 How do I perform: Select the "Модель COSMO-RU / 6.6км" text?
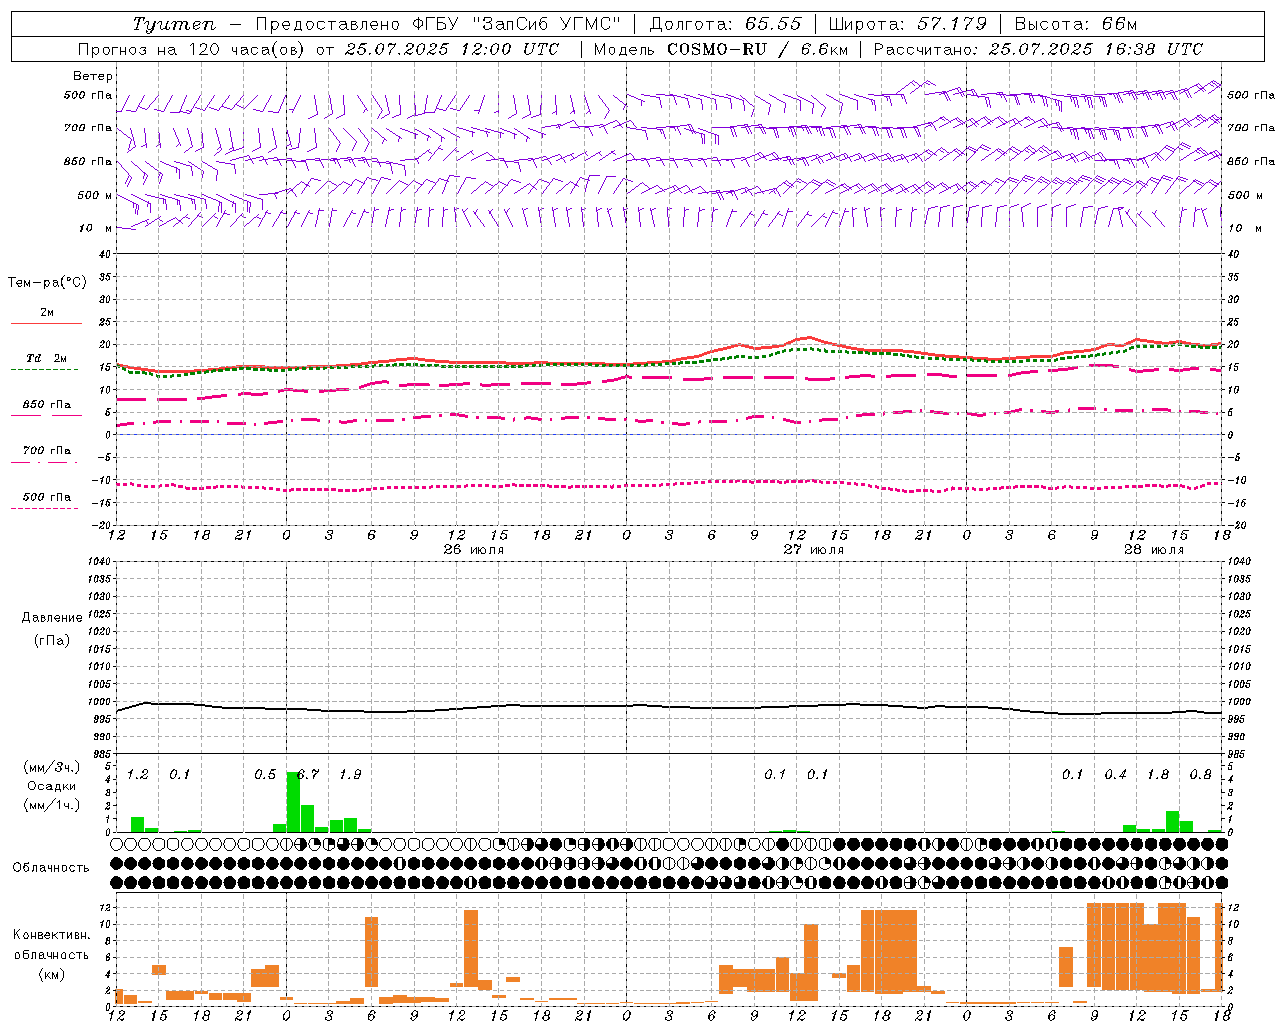click(720, 49)
